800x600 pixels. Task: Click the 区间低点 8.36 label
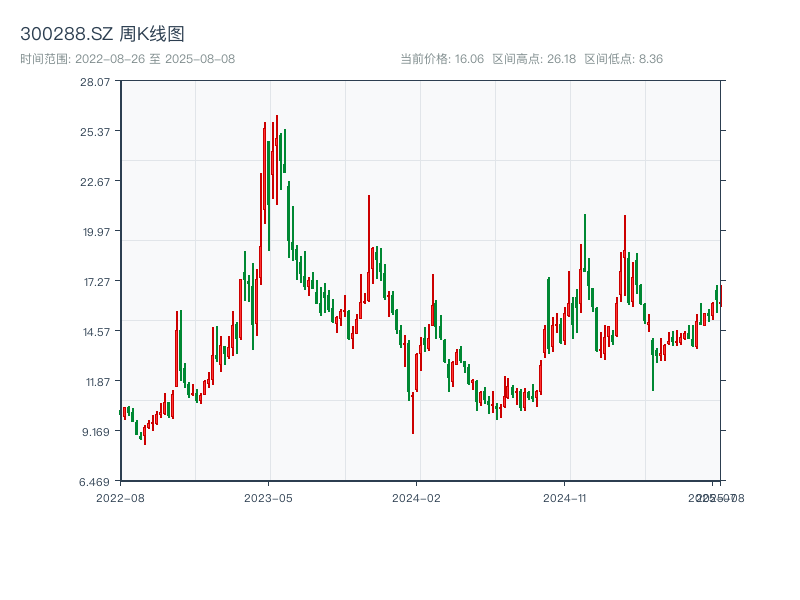coord(623,59)
